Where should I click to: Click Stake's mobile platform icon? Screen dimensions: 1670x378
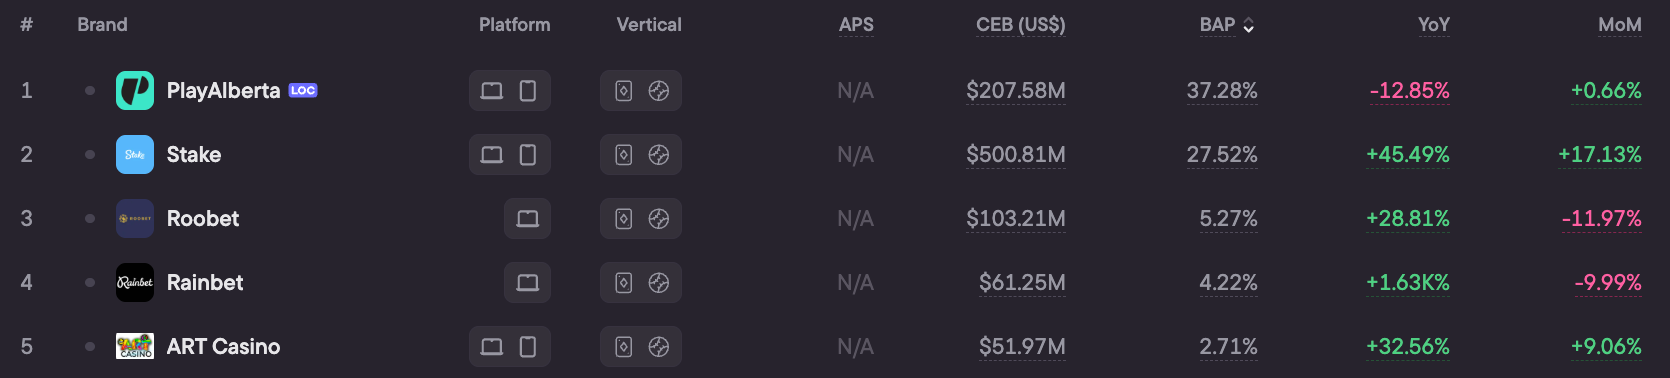[528, 155]
